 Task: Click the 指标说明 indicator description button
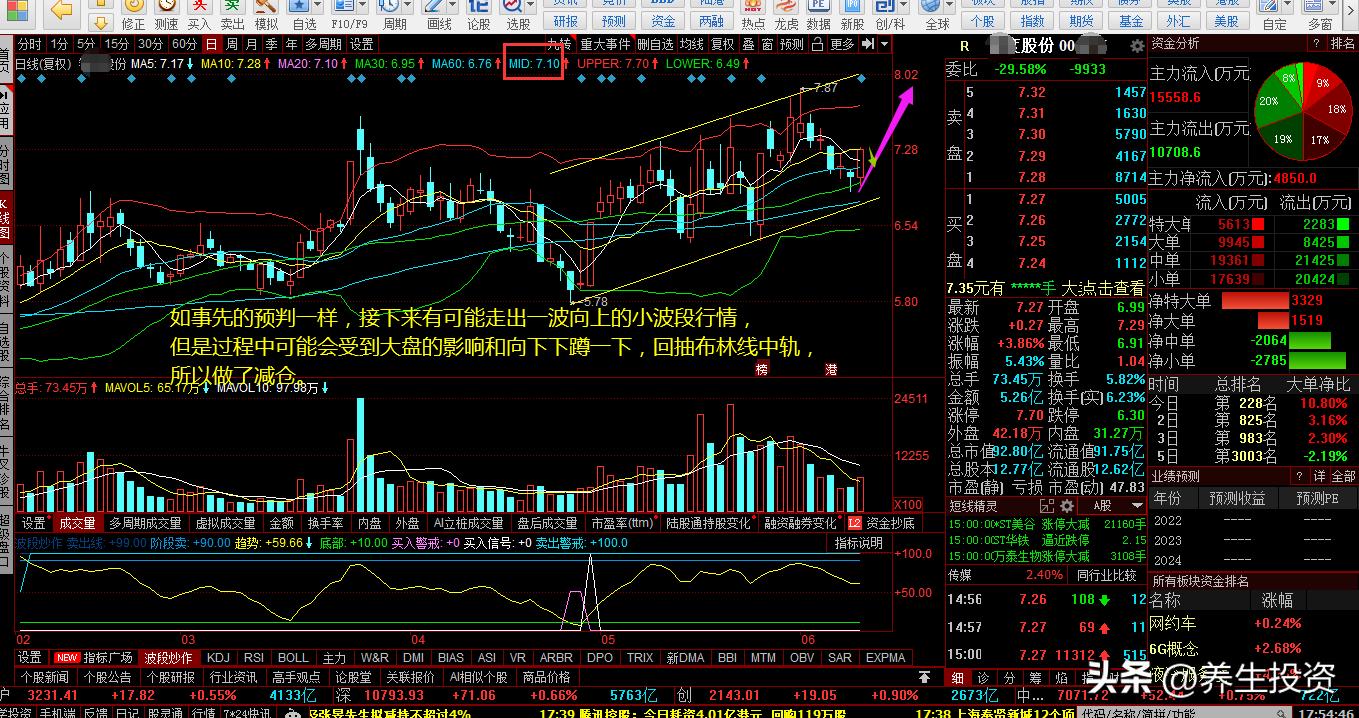tap(859, 542)
